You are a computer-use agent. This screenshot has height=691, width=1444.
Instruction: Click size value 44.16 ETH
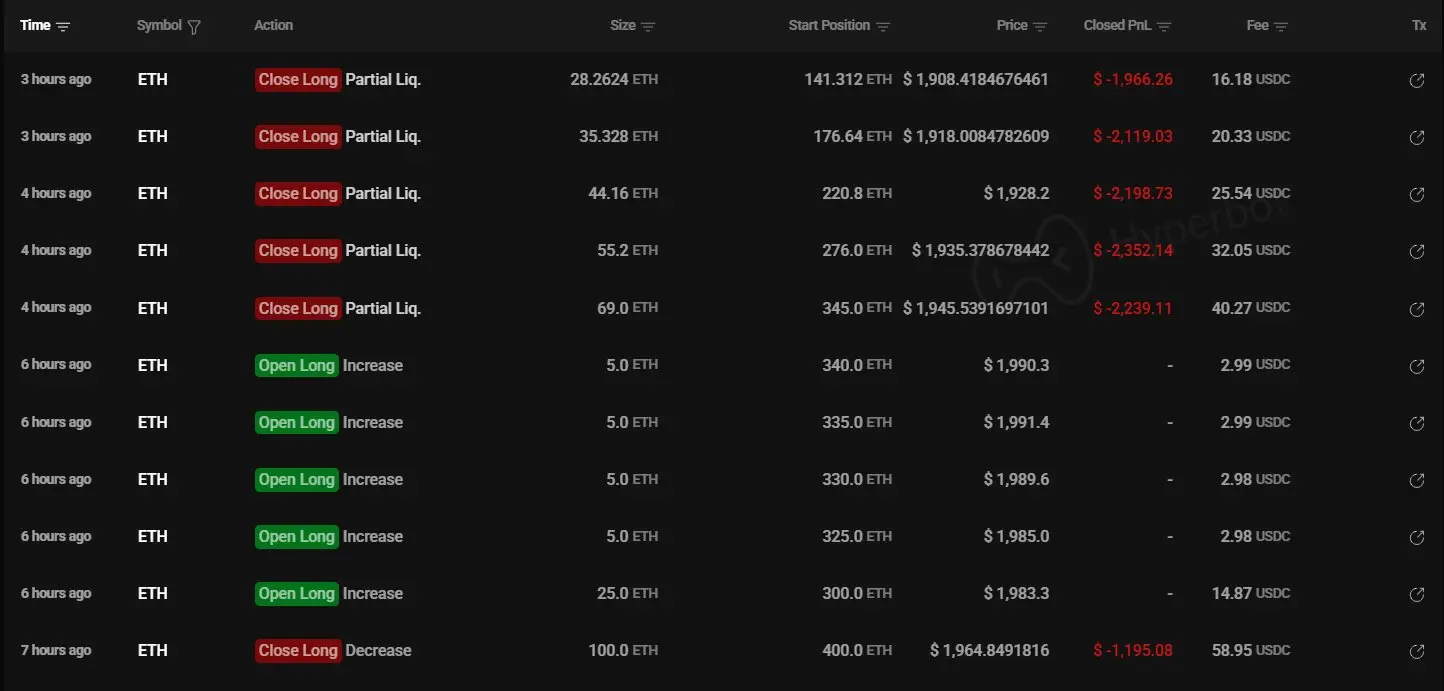point(623,194)
